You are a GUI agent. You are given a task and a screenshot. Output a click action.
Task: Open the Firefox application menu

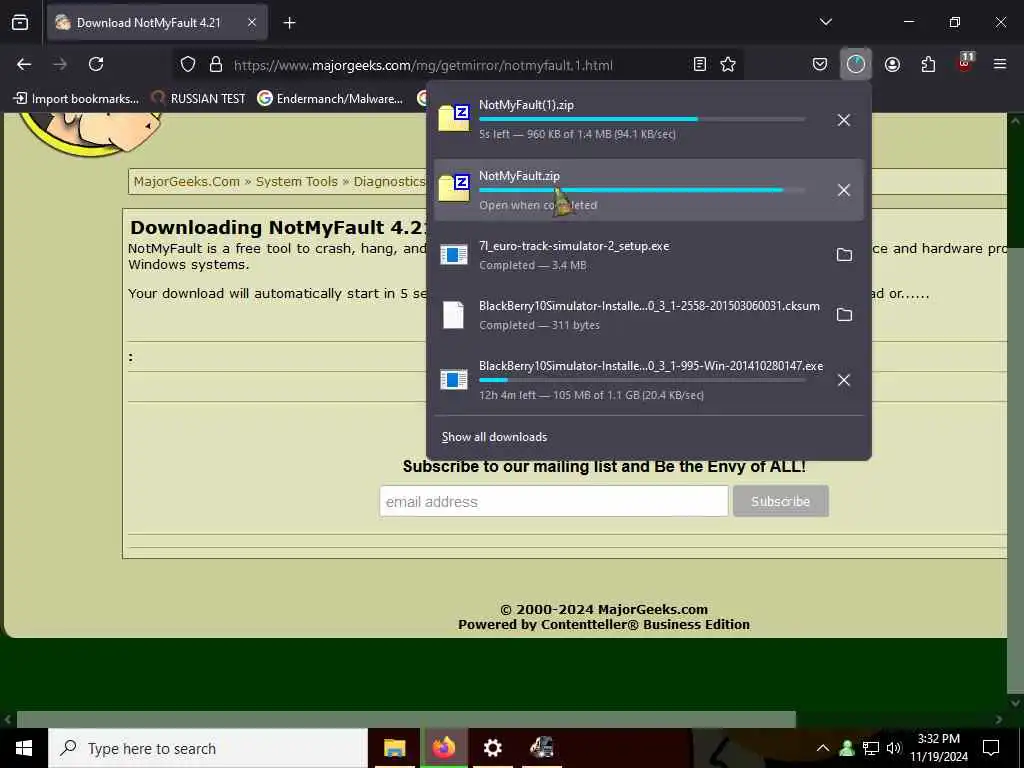coord(1000,64)
